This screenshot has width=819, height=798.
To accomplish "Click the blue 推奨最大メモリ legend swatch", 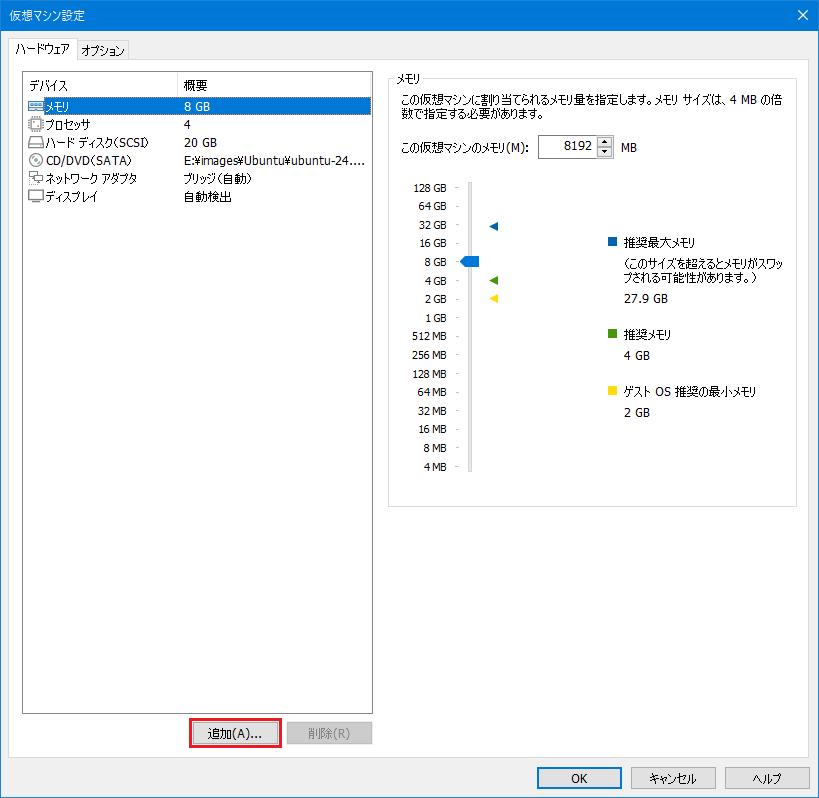I will 613,241.
